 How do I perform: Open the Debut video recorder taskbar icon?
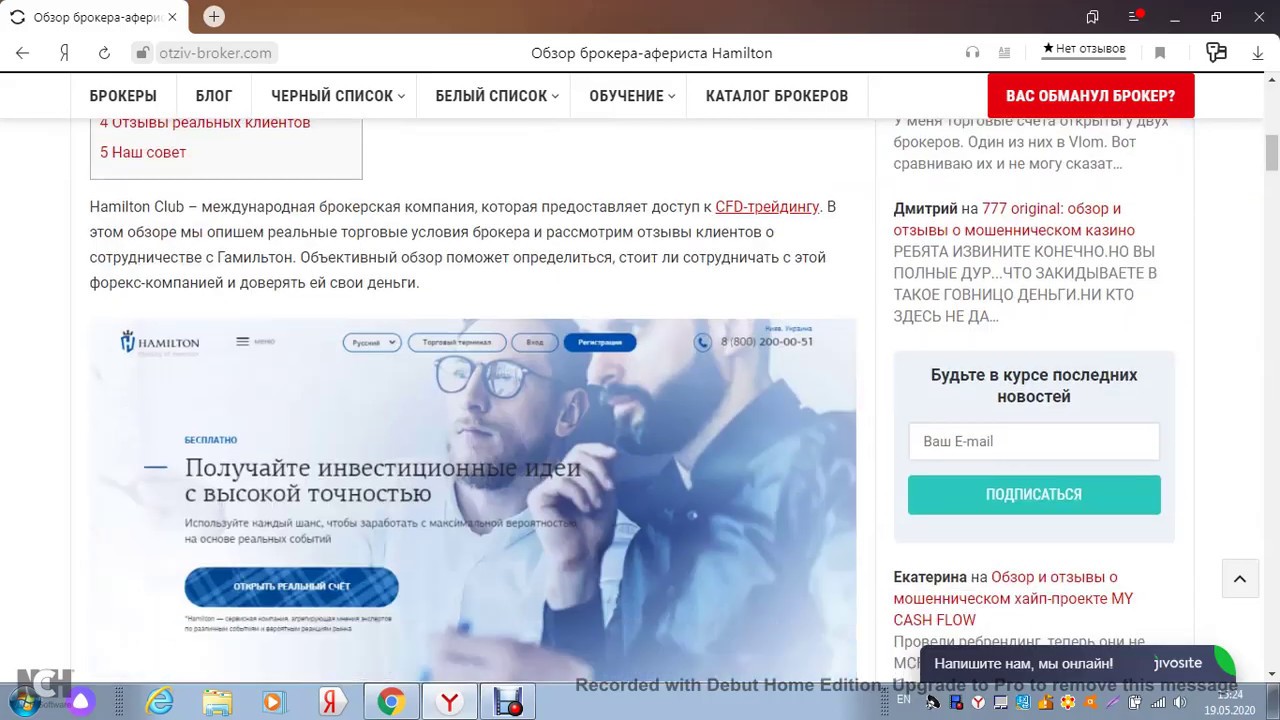point(508,703)
